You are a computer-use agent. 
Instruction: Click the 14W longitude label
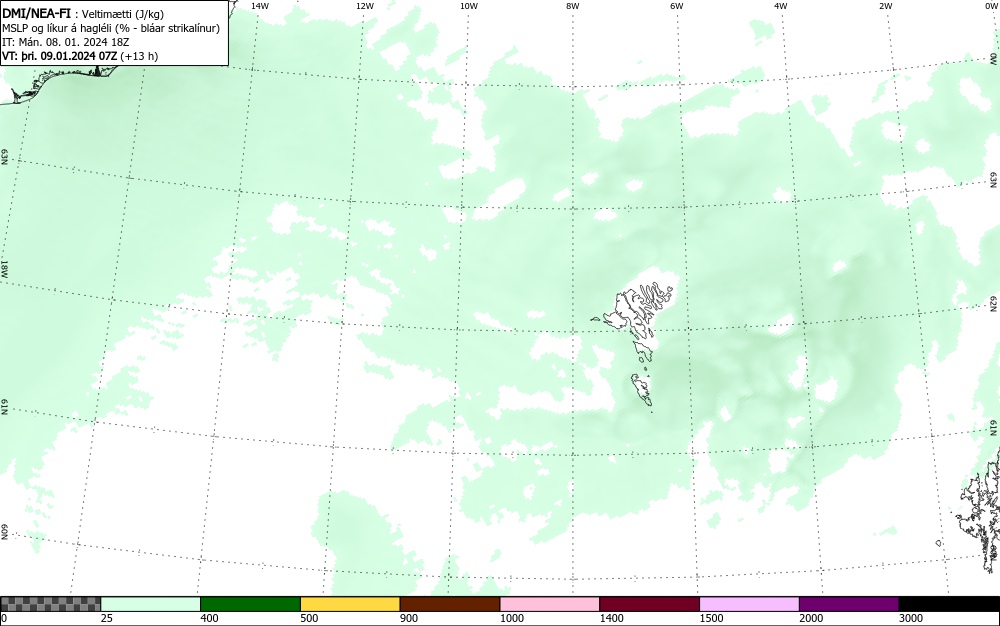(260, 6)
